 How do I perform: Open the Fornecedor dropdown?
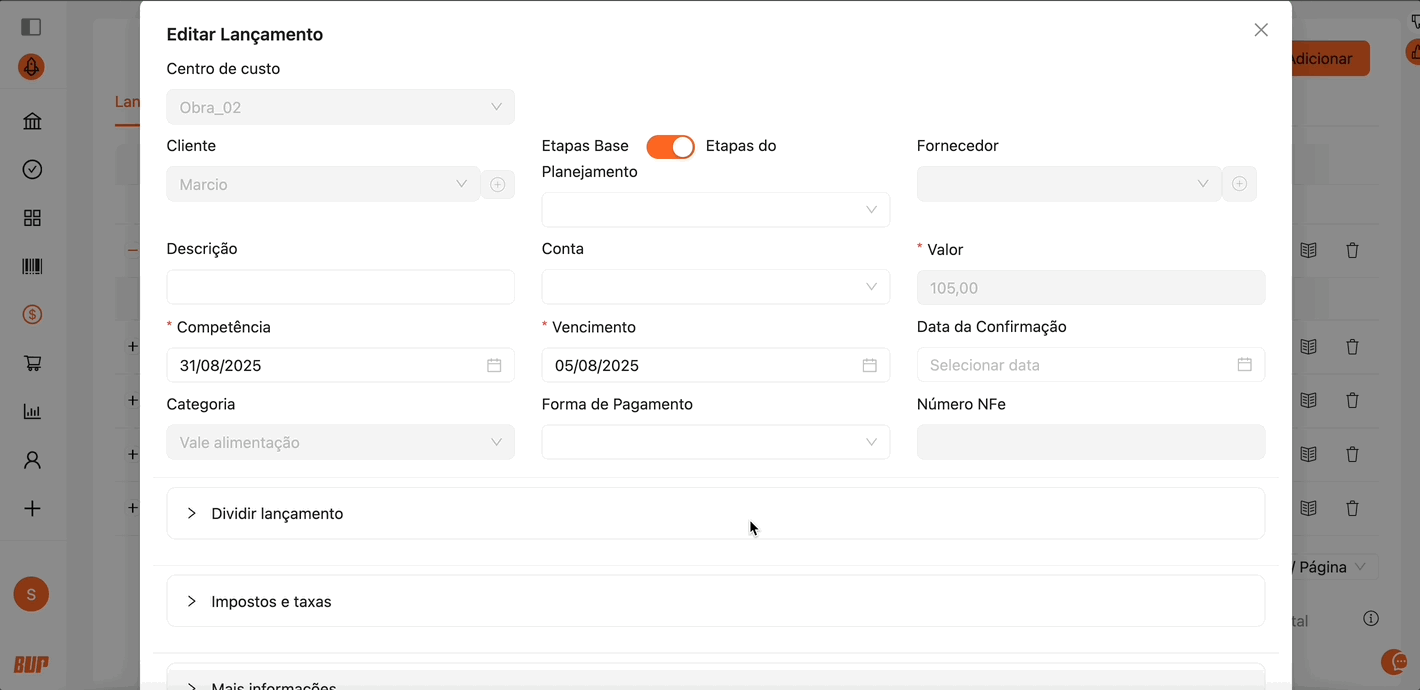1068,184
